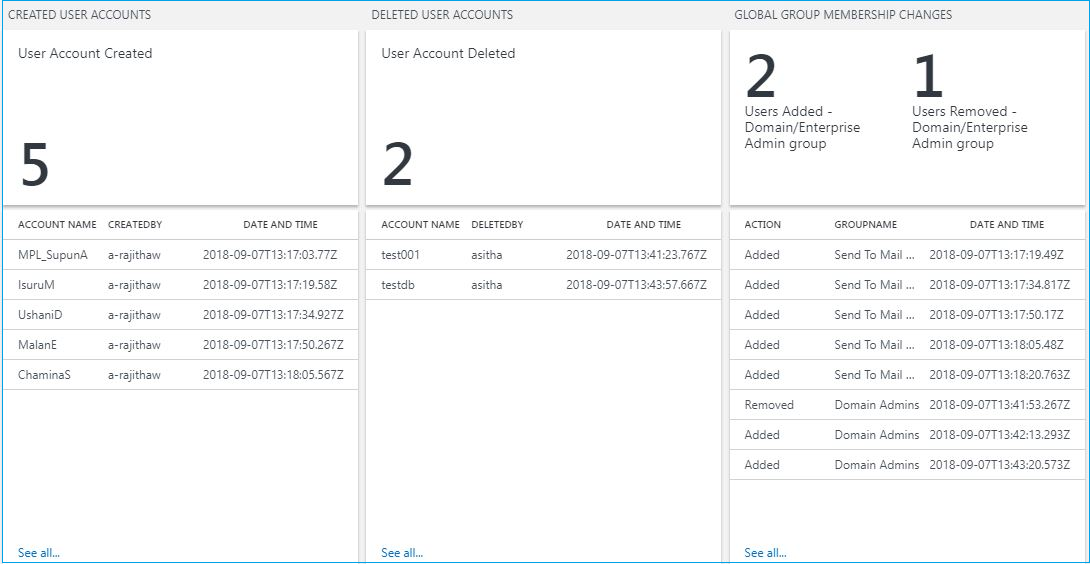Click the CREATEDBY column header
The image size is (1090, 564).
pos(135,225)
